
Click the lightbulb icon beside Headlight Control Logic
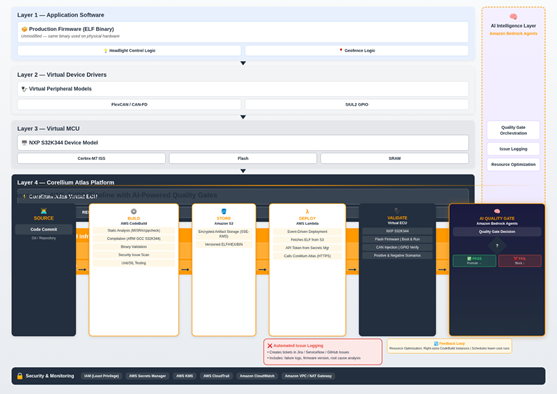pyautogui.click(x=106, y=51)
